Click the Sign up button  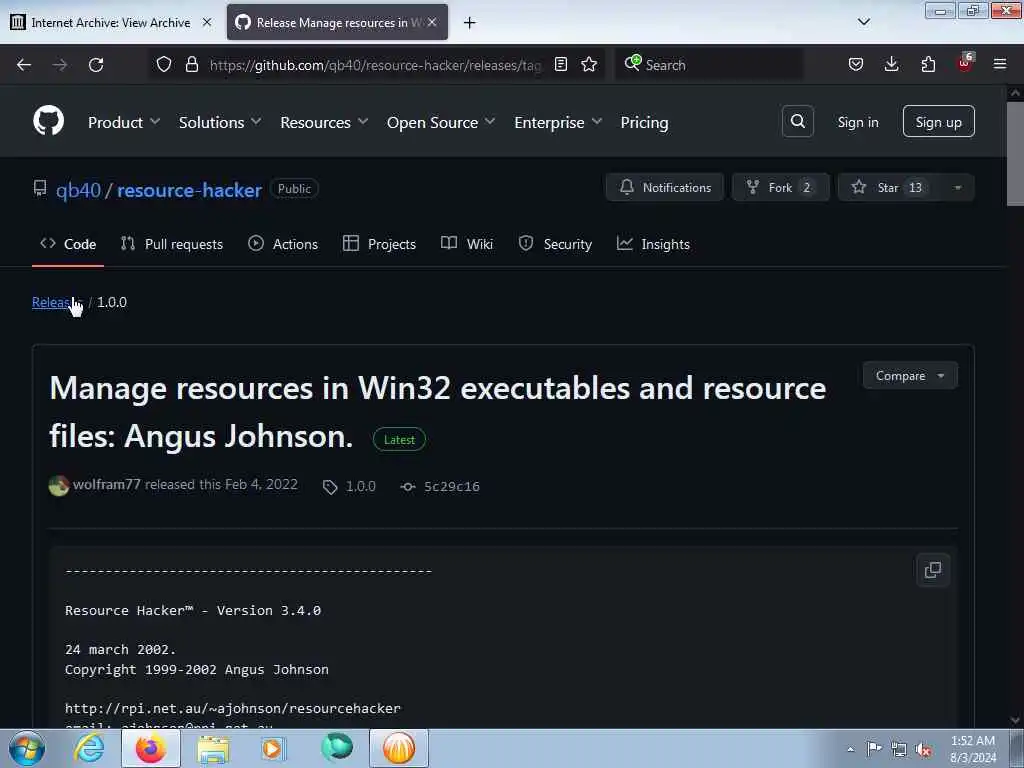coord(938,121)
